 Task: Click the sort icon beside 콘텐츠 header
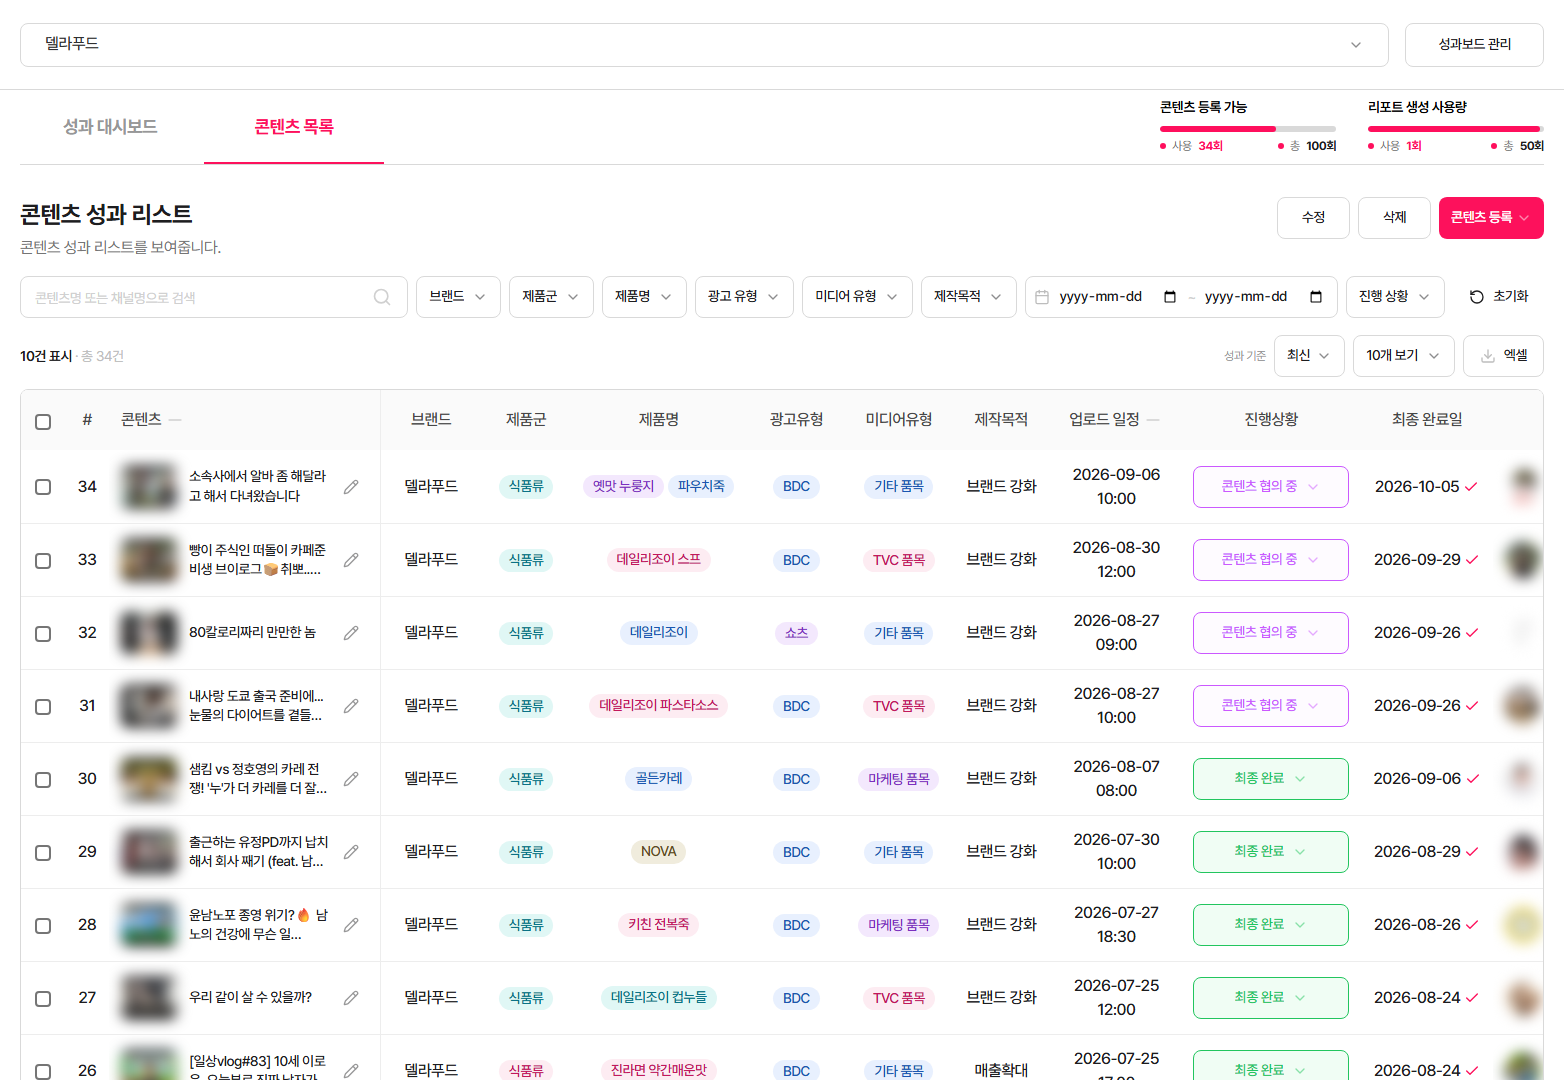pyautogui.click(x=175, y=420)
